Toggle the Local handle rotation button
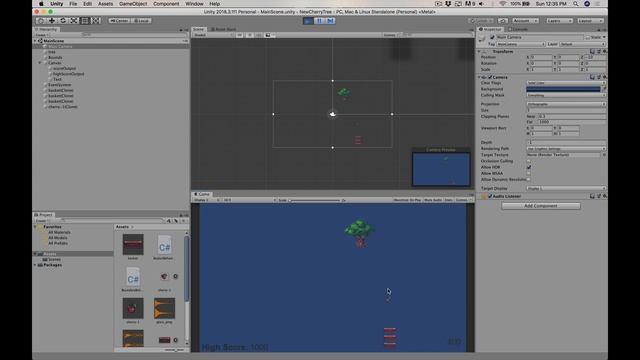640x360 pixels. [141, 20]
